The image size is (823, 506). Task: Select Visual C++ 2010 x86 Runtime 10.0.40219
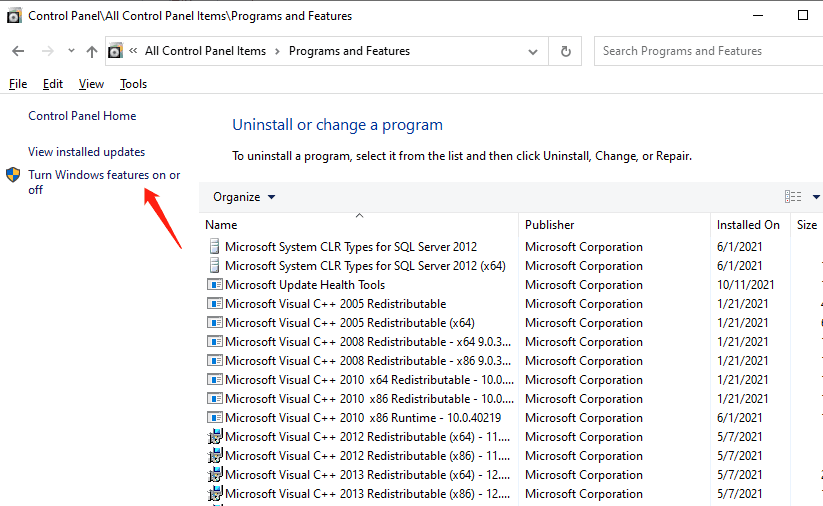pyautogui.click(x=363, y=418)
